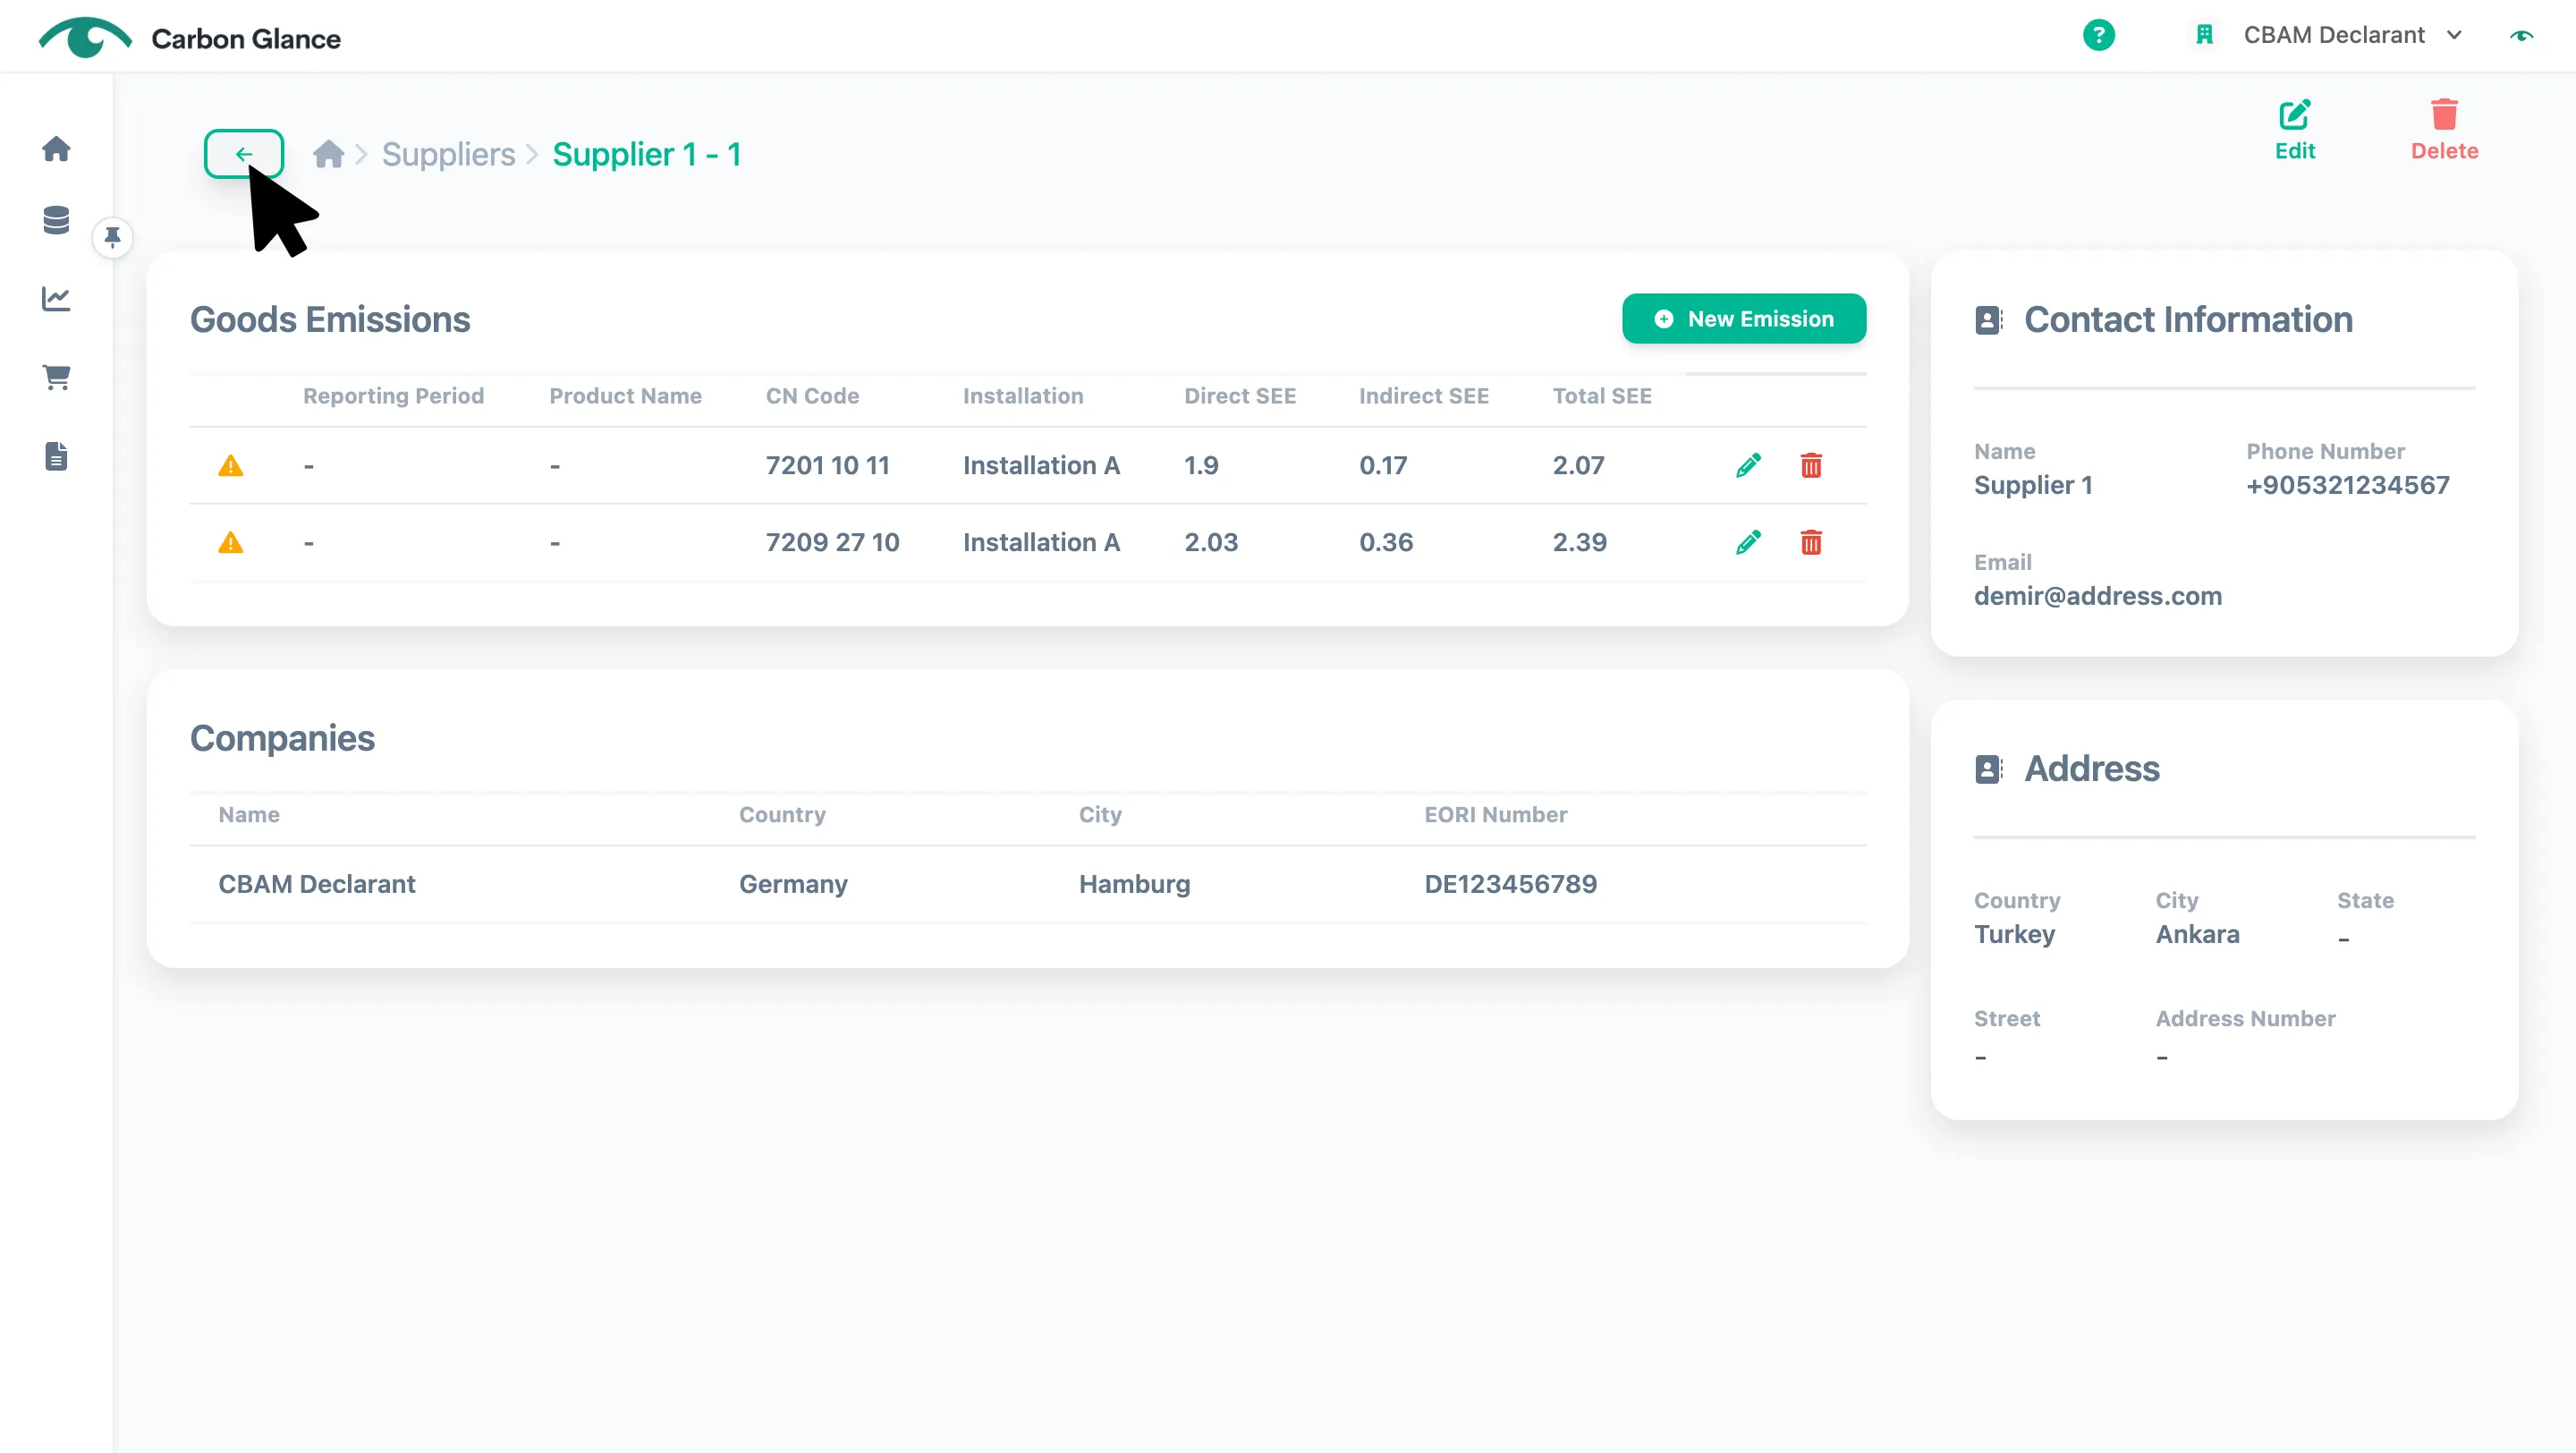The height and width of the screenshot is (1453, 2576).
Task: Click the Hamburg city cell
Action: [x=1134, y=884]
